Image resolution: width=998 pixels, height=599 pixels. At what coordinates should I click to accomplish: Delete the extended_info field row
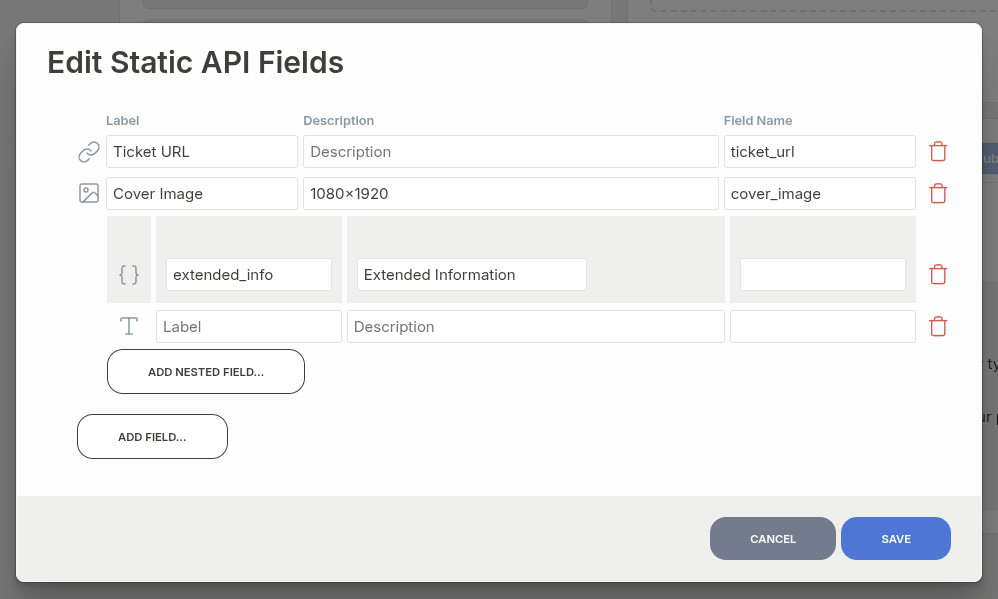[x=938, y=274]
